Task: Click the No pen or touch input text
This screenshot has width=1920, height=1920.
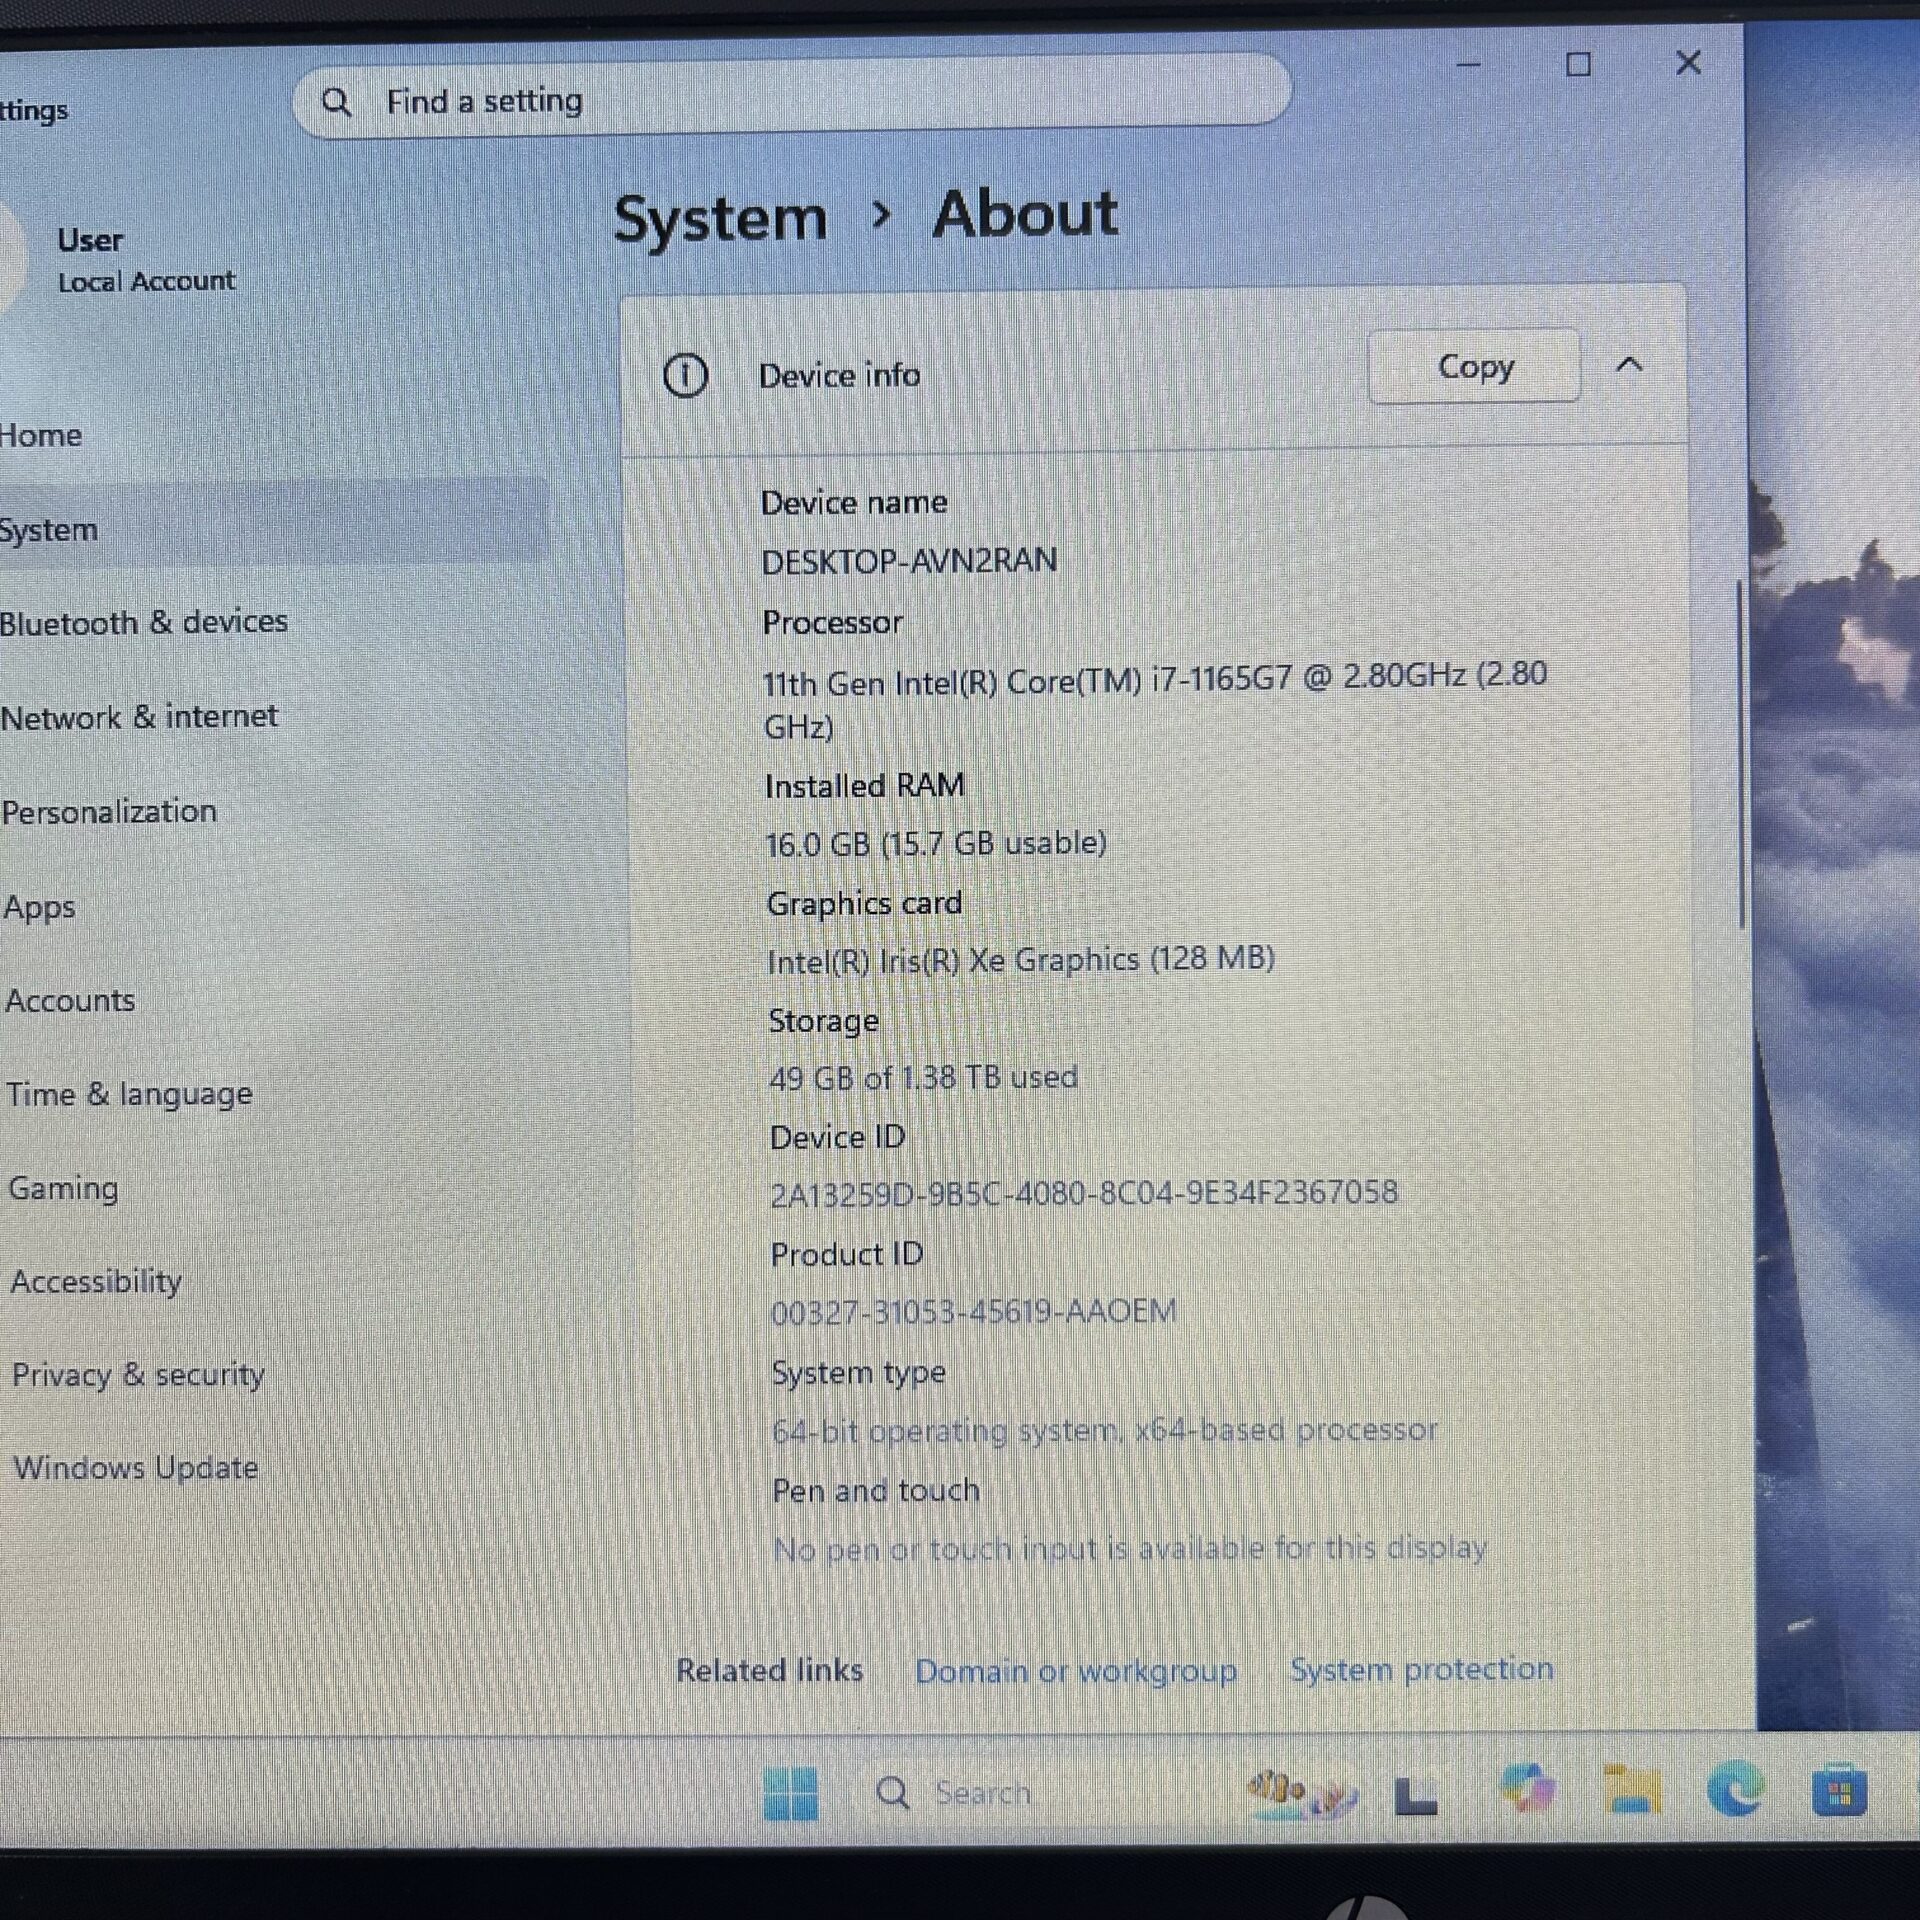Action: [x=1130, y=1549]
